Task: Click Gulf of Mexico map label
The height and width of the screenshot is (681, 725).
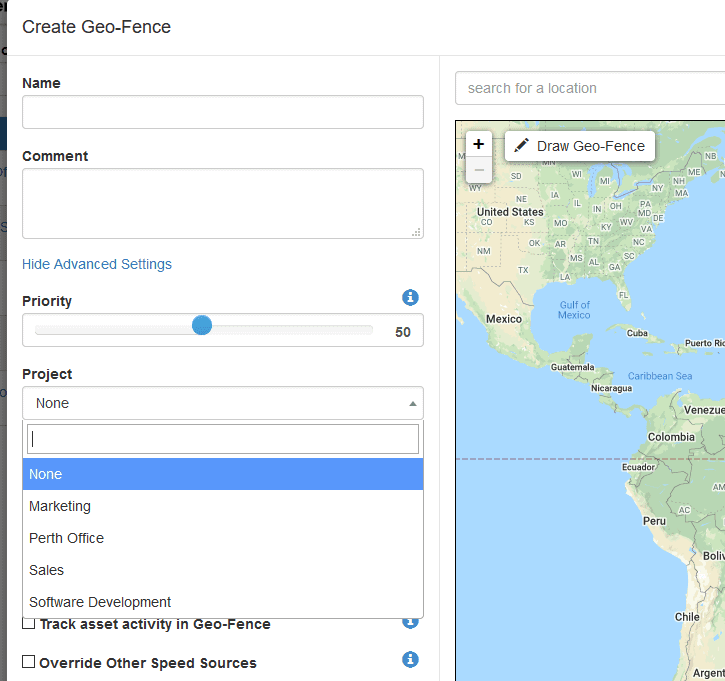Action: click(574, 310)
